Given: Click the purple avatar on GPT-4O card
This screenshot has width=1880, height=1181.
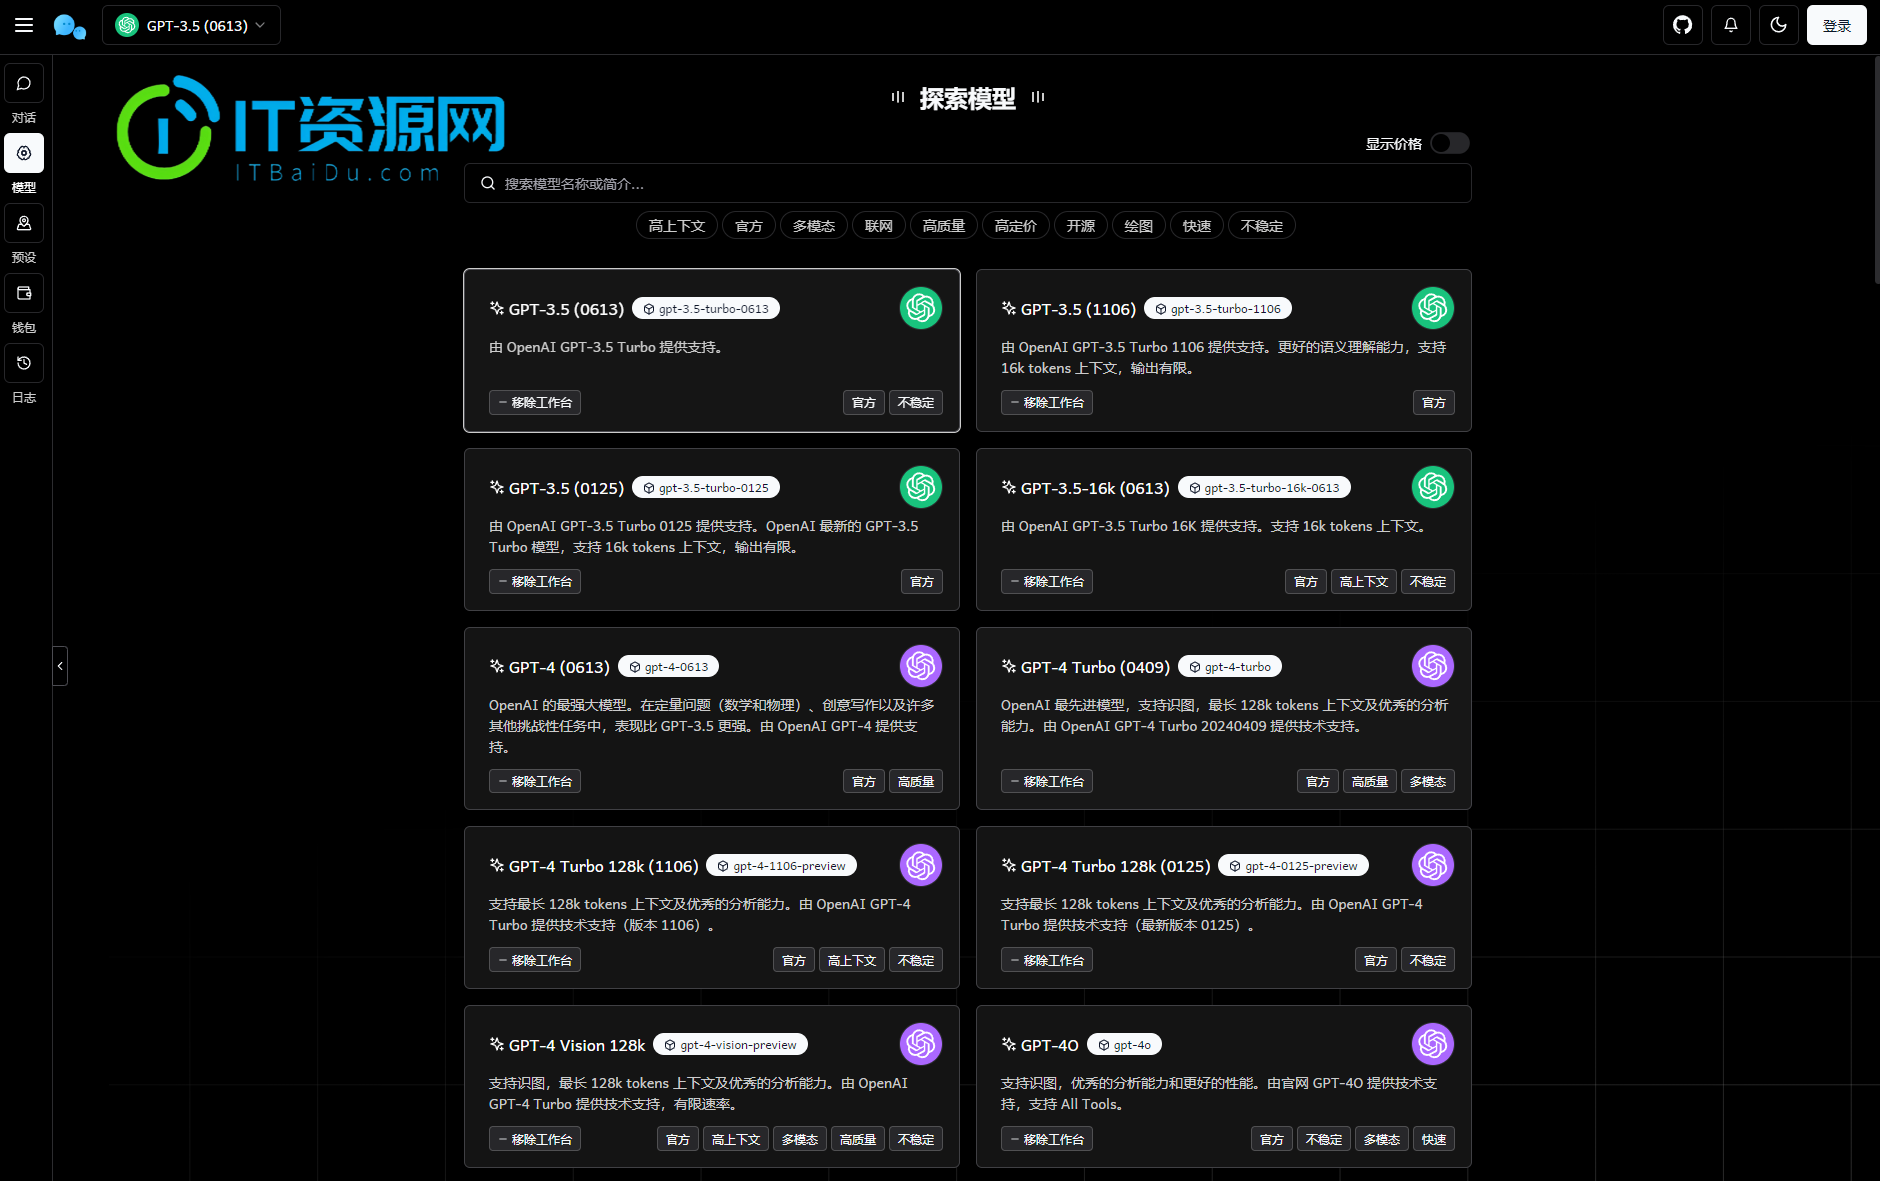Looking at the screenshot, I should (x=1433, y=1044).
